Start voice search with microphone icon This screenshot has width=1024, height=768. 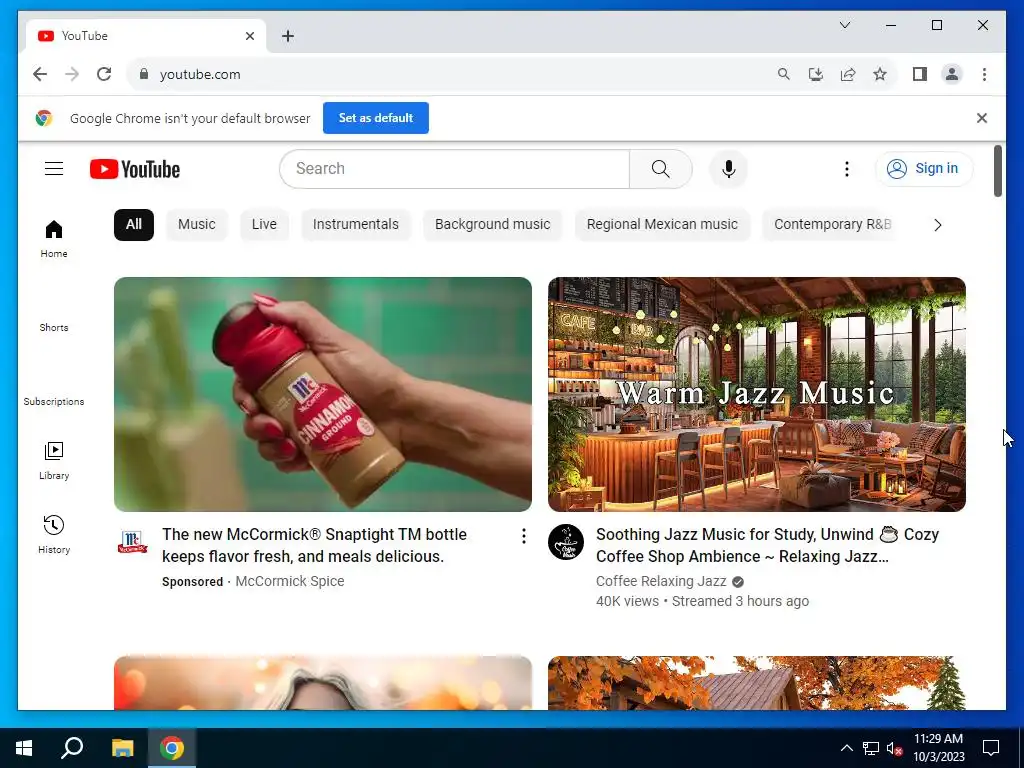[x=729, y=168]
